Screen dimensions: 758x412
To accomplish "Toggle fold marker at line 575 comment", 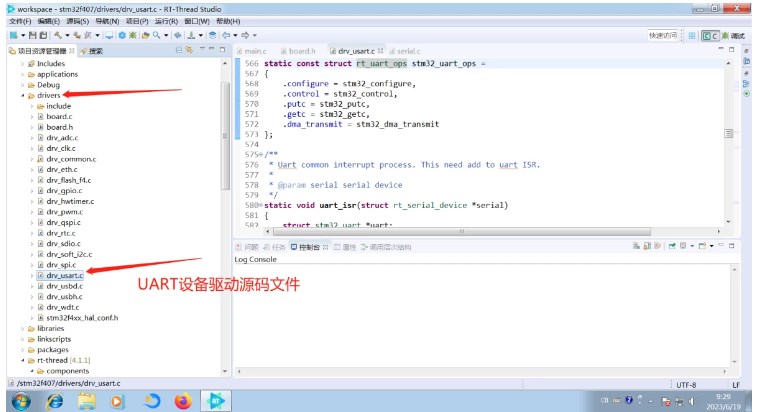I will tap(261, 155).
